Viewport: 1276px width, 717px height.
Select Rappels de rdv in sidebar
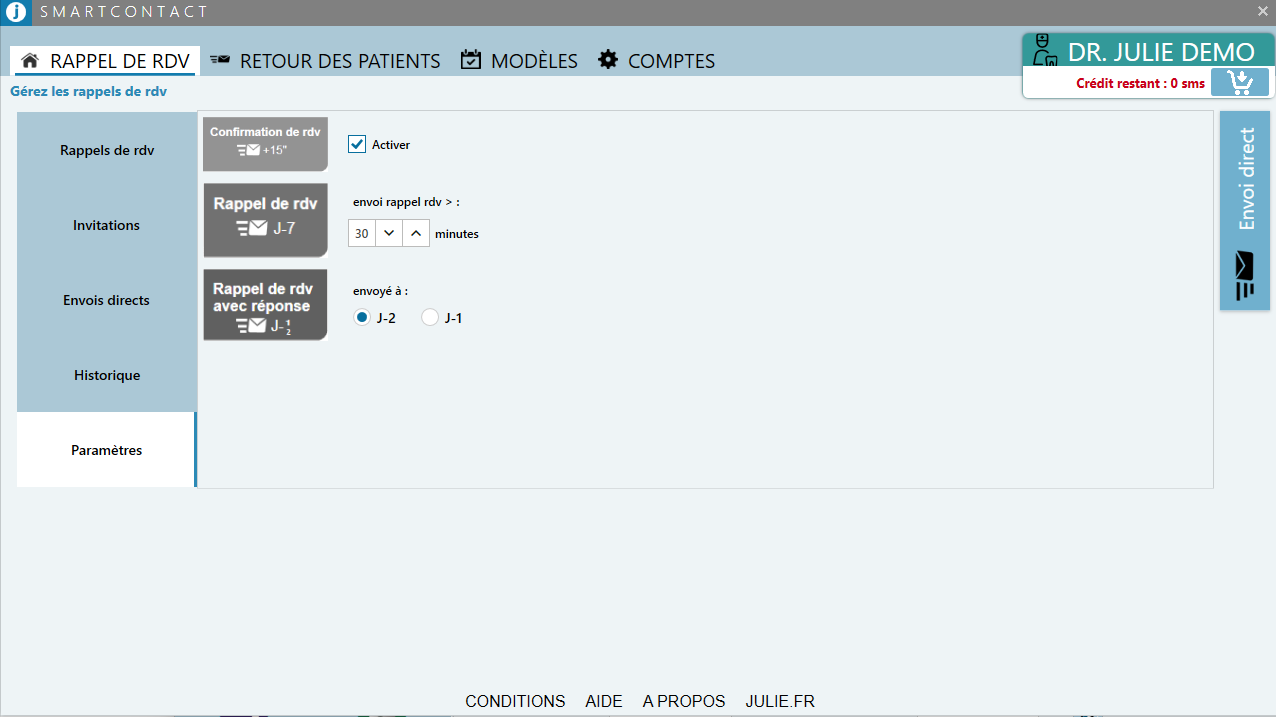107,150
